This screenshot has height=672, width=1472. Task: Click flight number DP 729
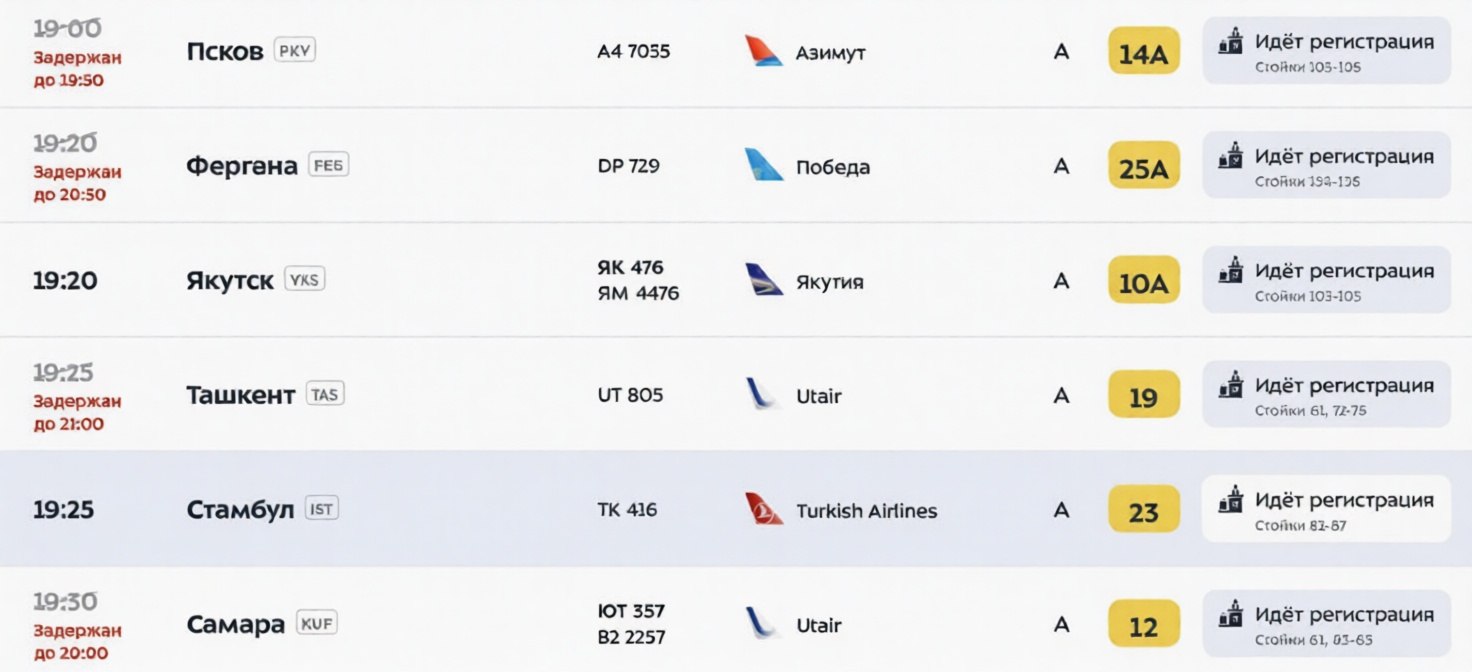[x=628, y=166]
